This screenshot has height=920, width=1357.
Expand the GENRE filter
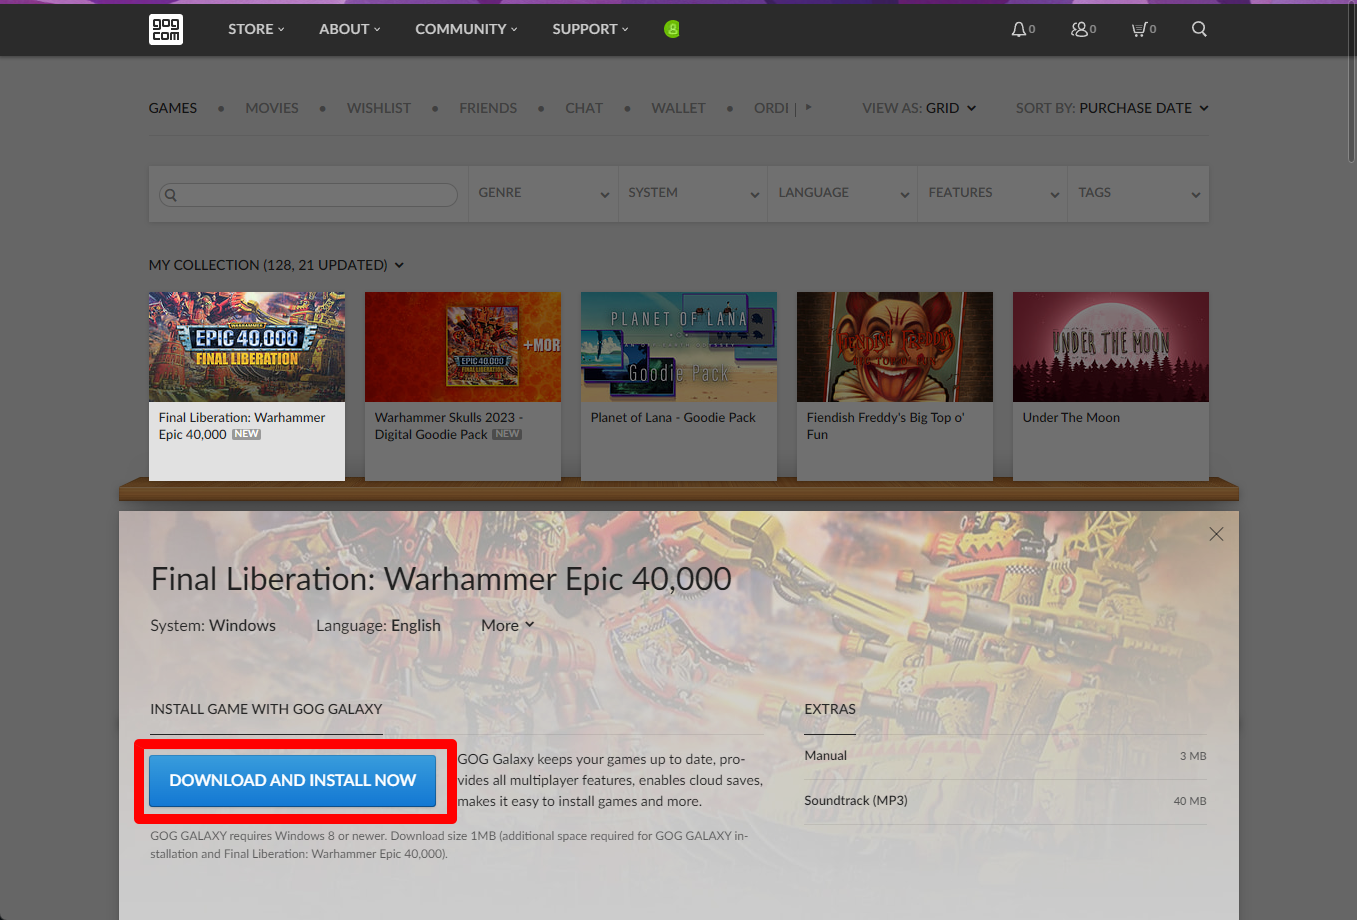[x=543, y=193]
